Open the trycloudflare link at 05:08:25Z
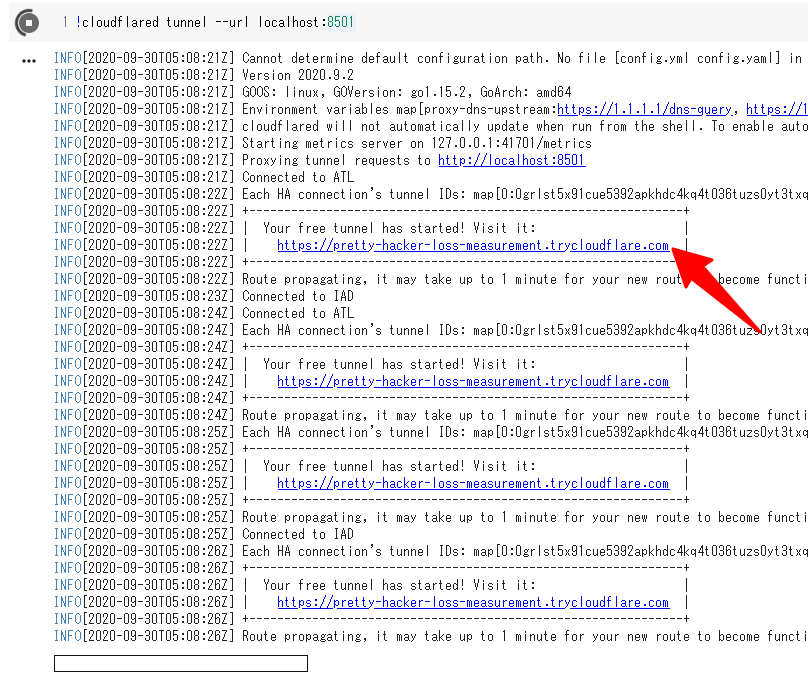The image size is (808, 680). pos(473,483)
